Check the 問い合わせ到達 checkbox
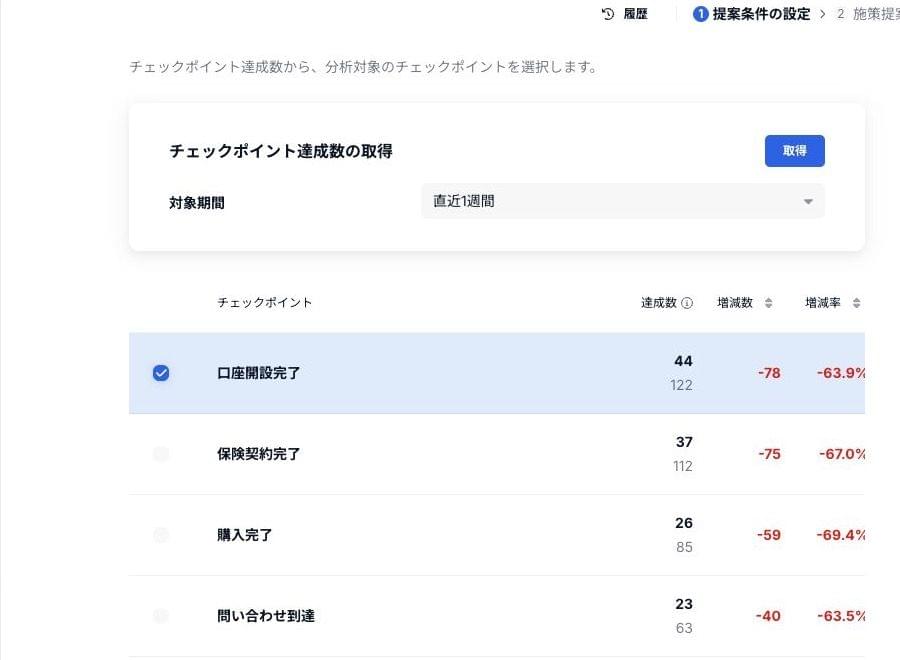The image size is (900, 660). (x=161, y=616)
